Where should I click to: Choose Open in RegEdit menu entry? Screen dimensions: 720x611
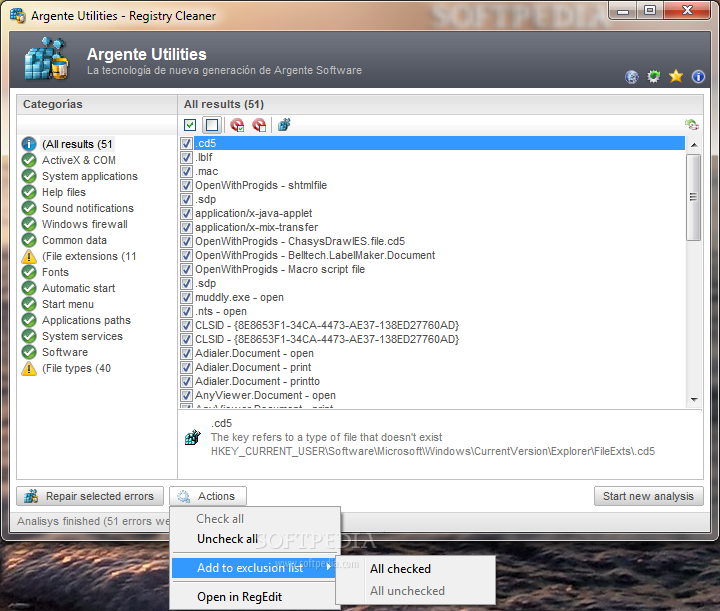click(239, 597)
